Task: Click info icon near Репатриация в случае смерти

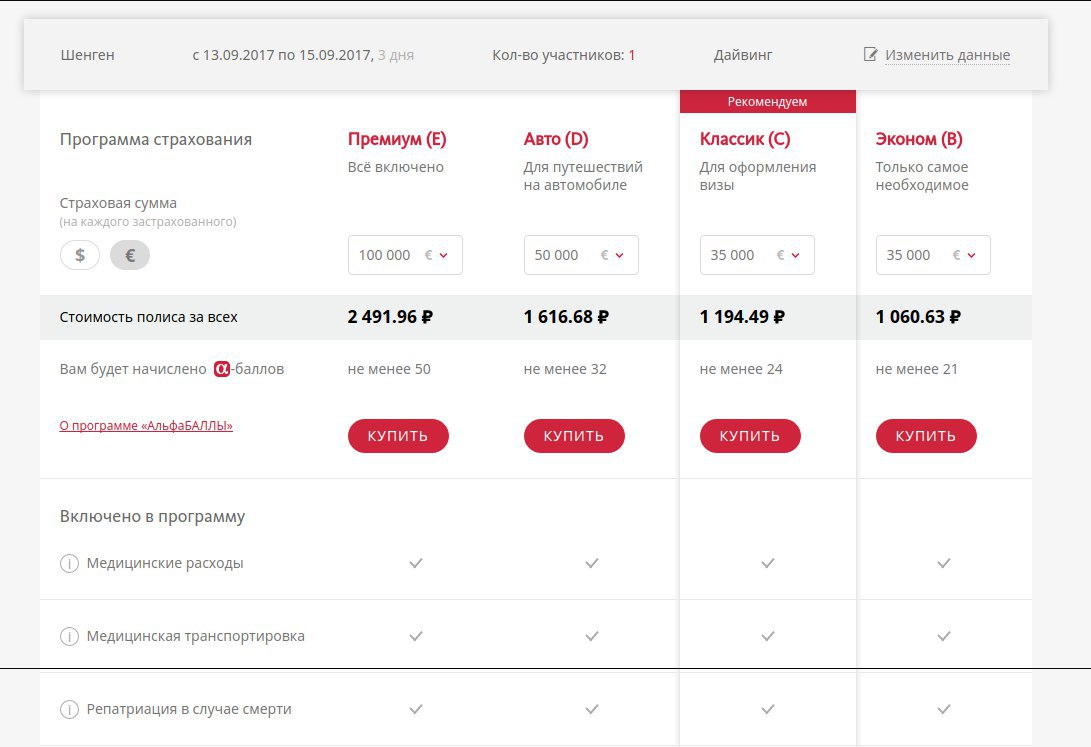Action: point(69,710)
